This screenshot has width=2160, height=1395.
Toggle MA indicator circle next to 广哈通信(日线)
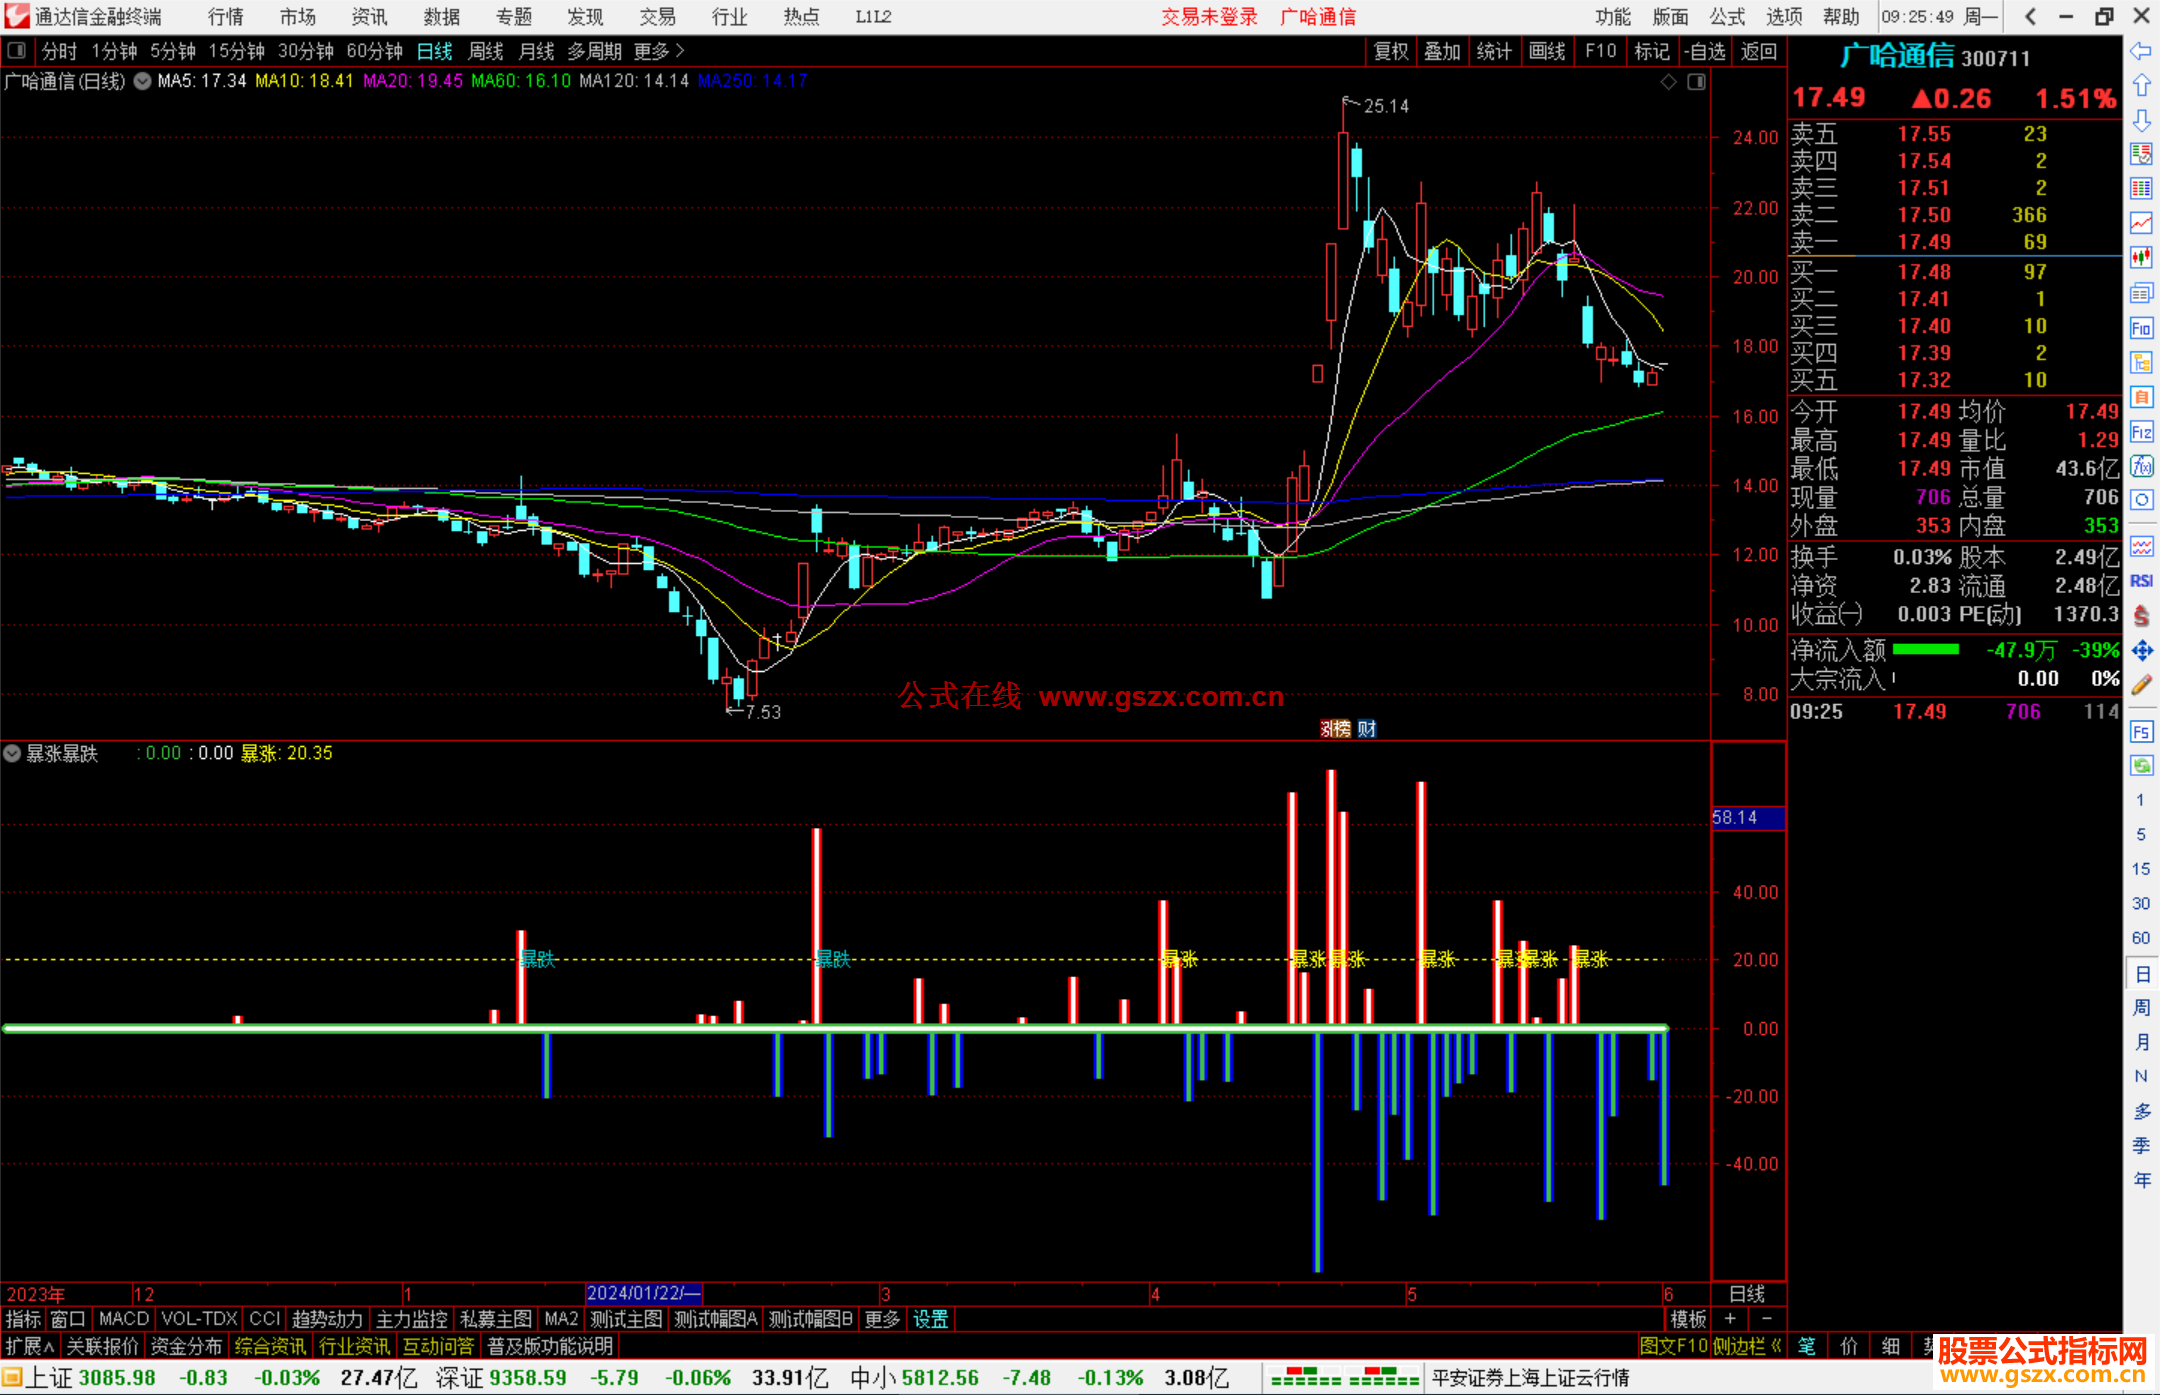coord(142,81)
